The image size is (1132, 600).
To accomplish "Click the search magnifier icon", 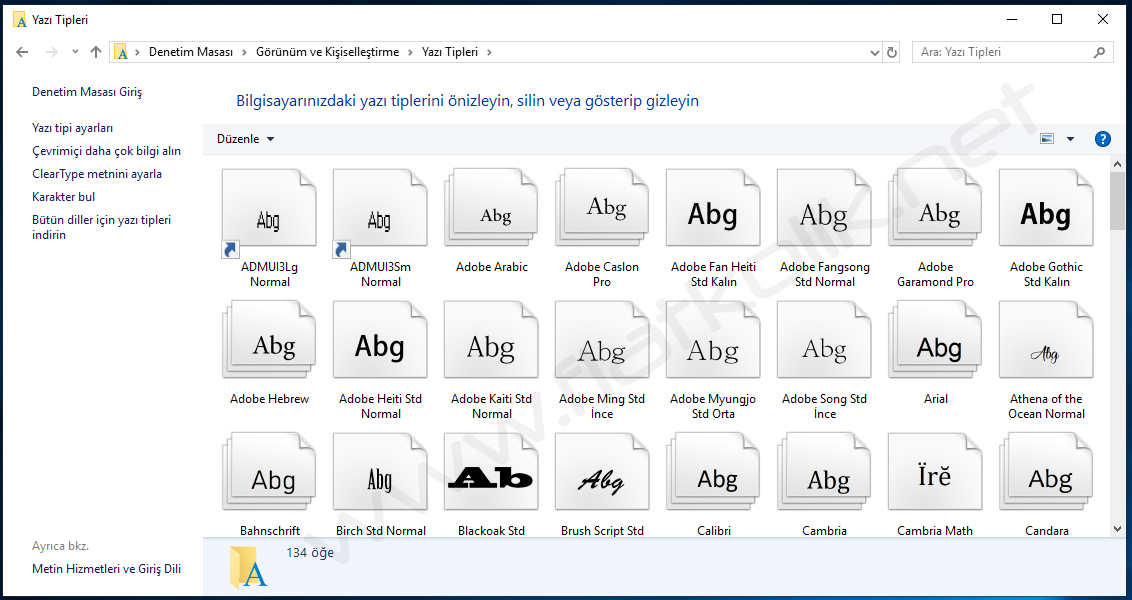I will (1100, 52).
